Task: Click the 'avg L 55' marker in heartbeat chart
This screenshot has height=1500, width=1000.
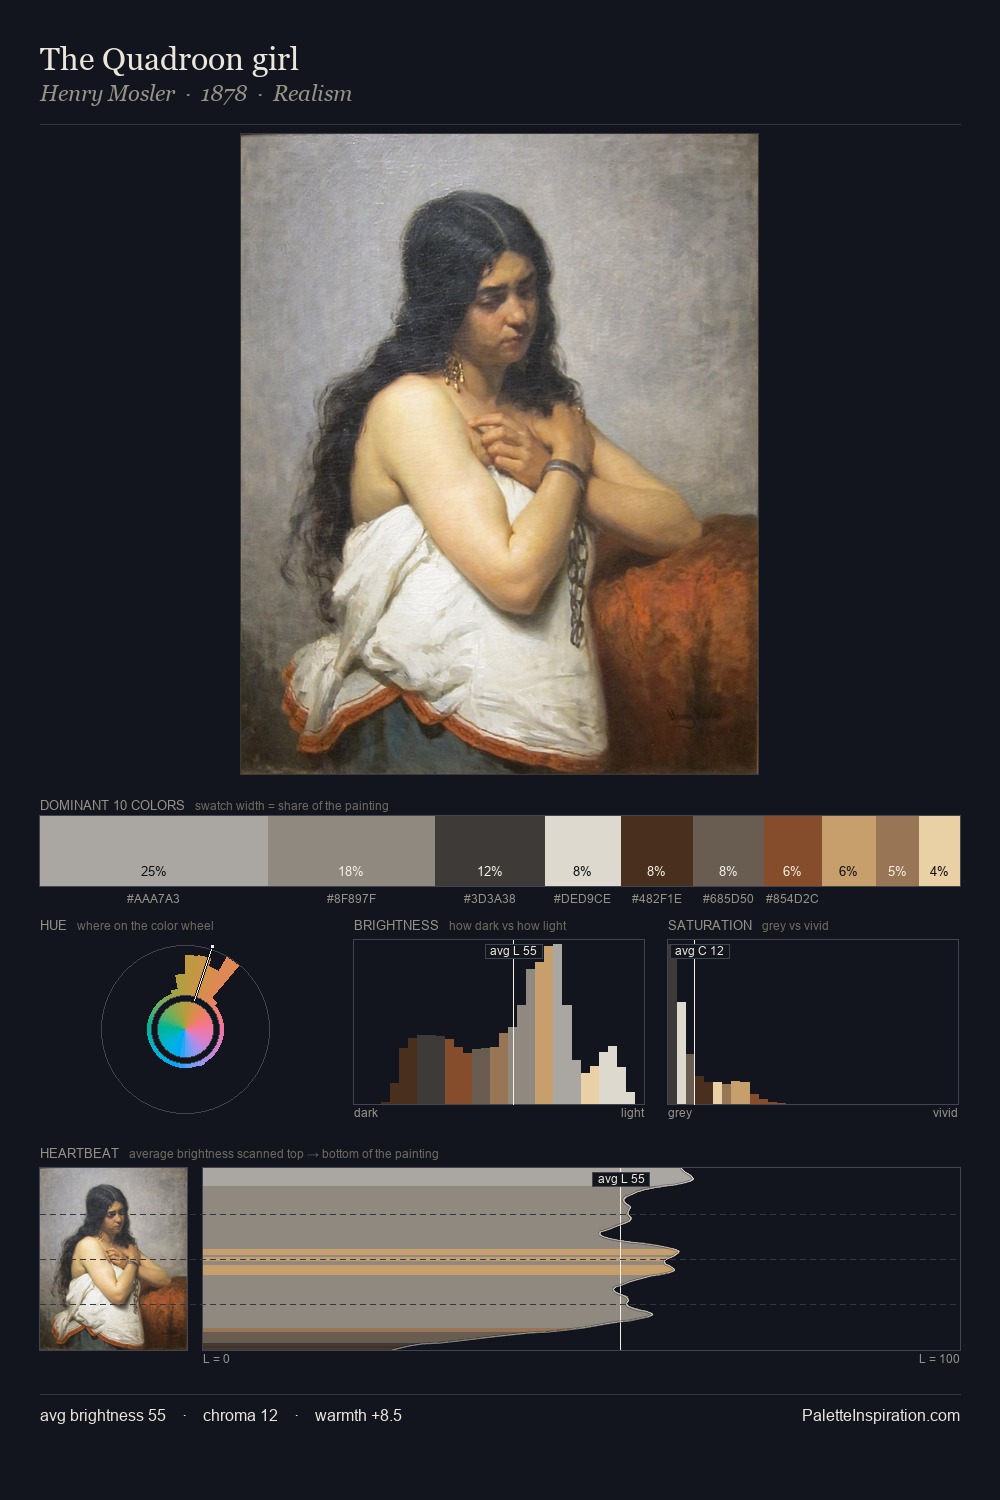Action: (621, 1179)
